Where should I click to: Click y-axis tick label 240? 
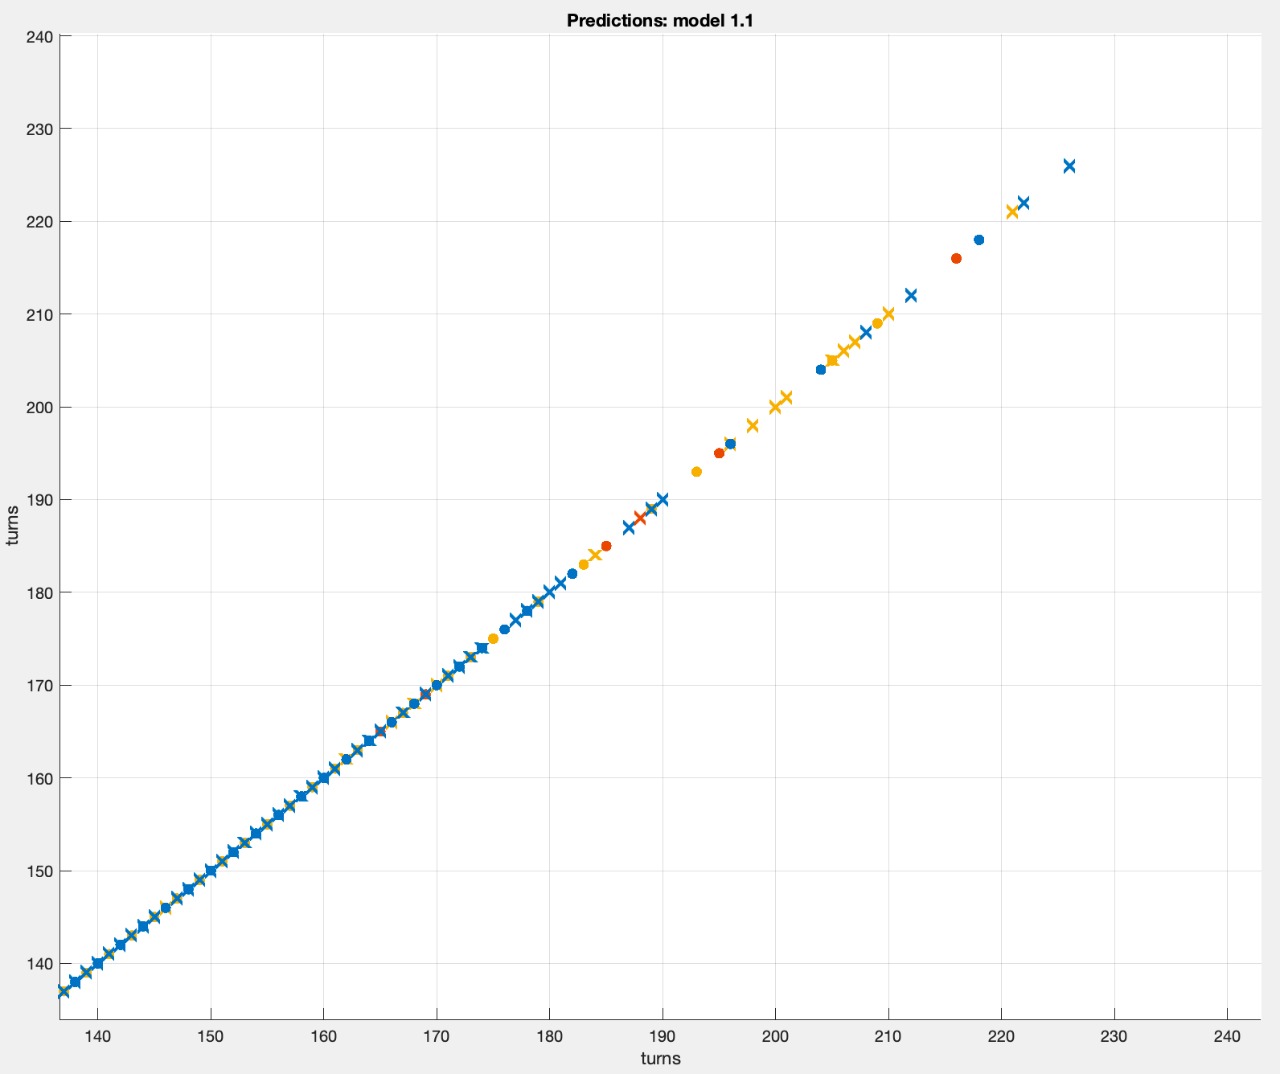39,37
